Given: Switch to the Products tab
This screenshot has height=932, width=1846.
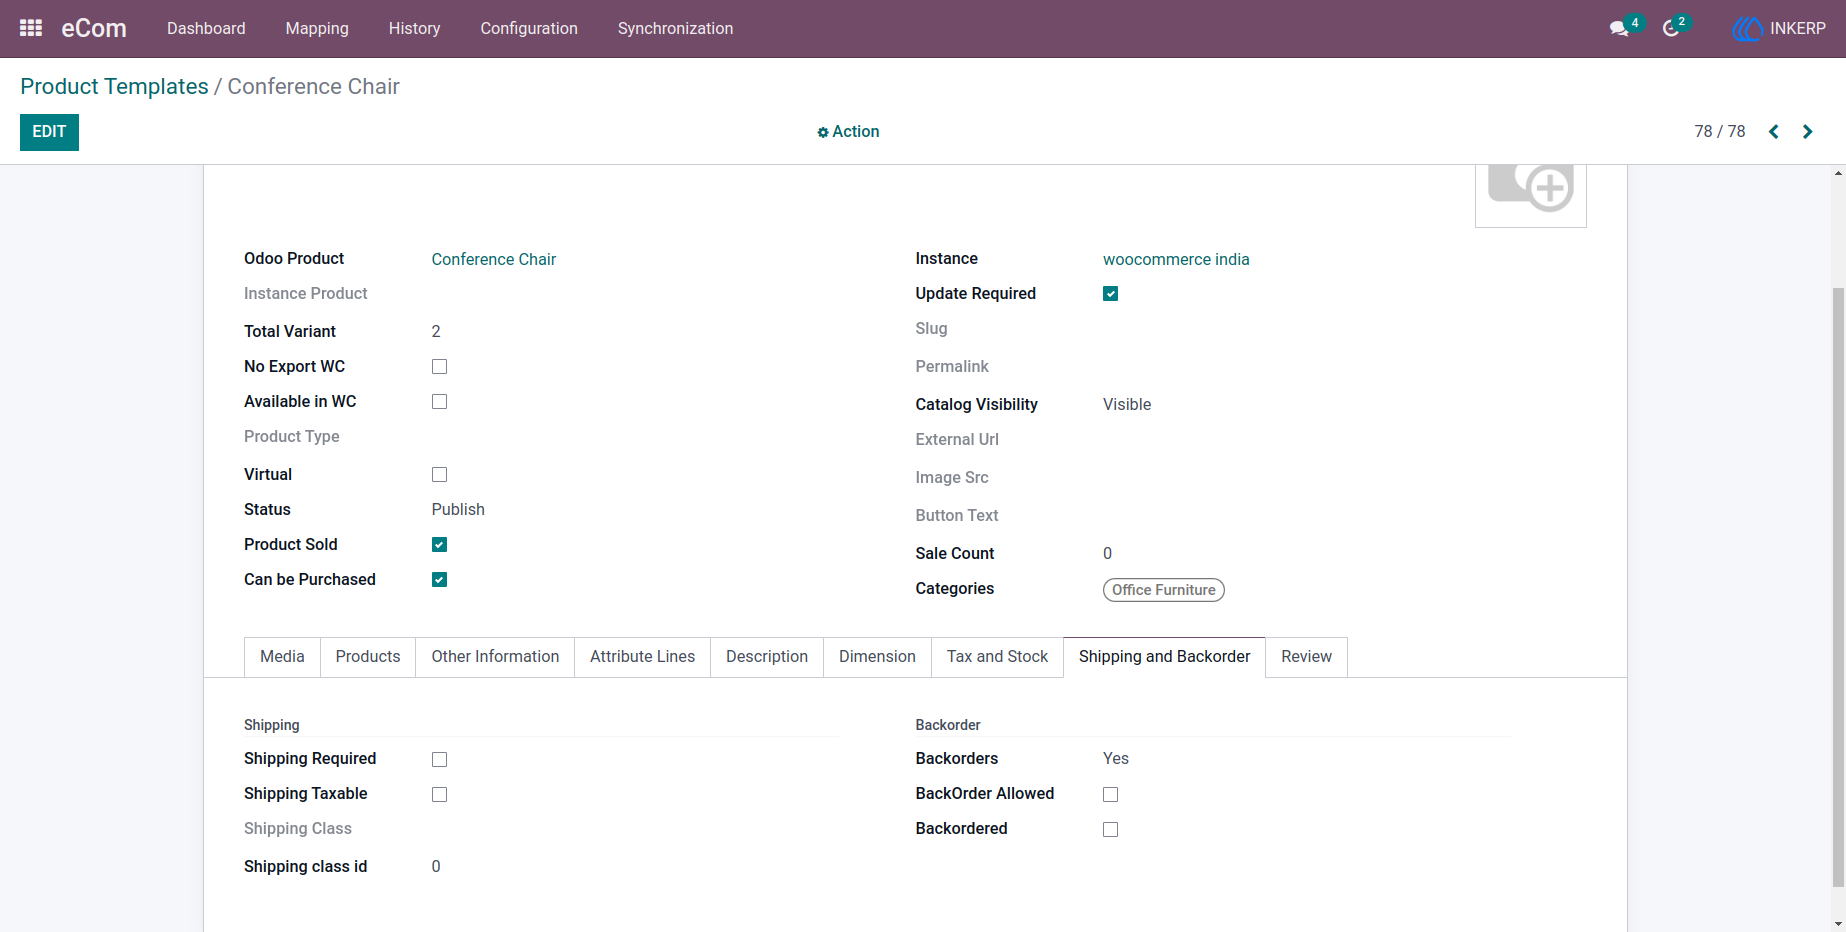Looking at the screenshot, I should (x=368, y=657).
